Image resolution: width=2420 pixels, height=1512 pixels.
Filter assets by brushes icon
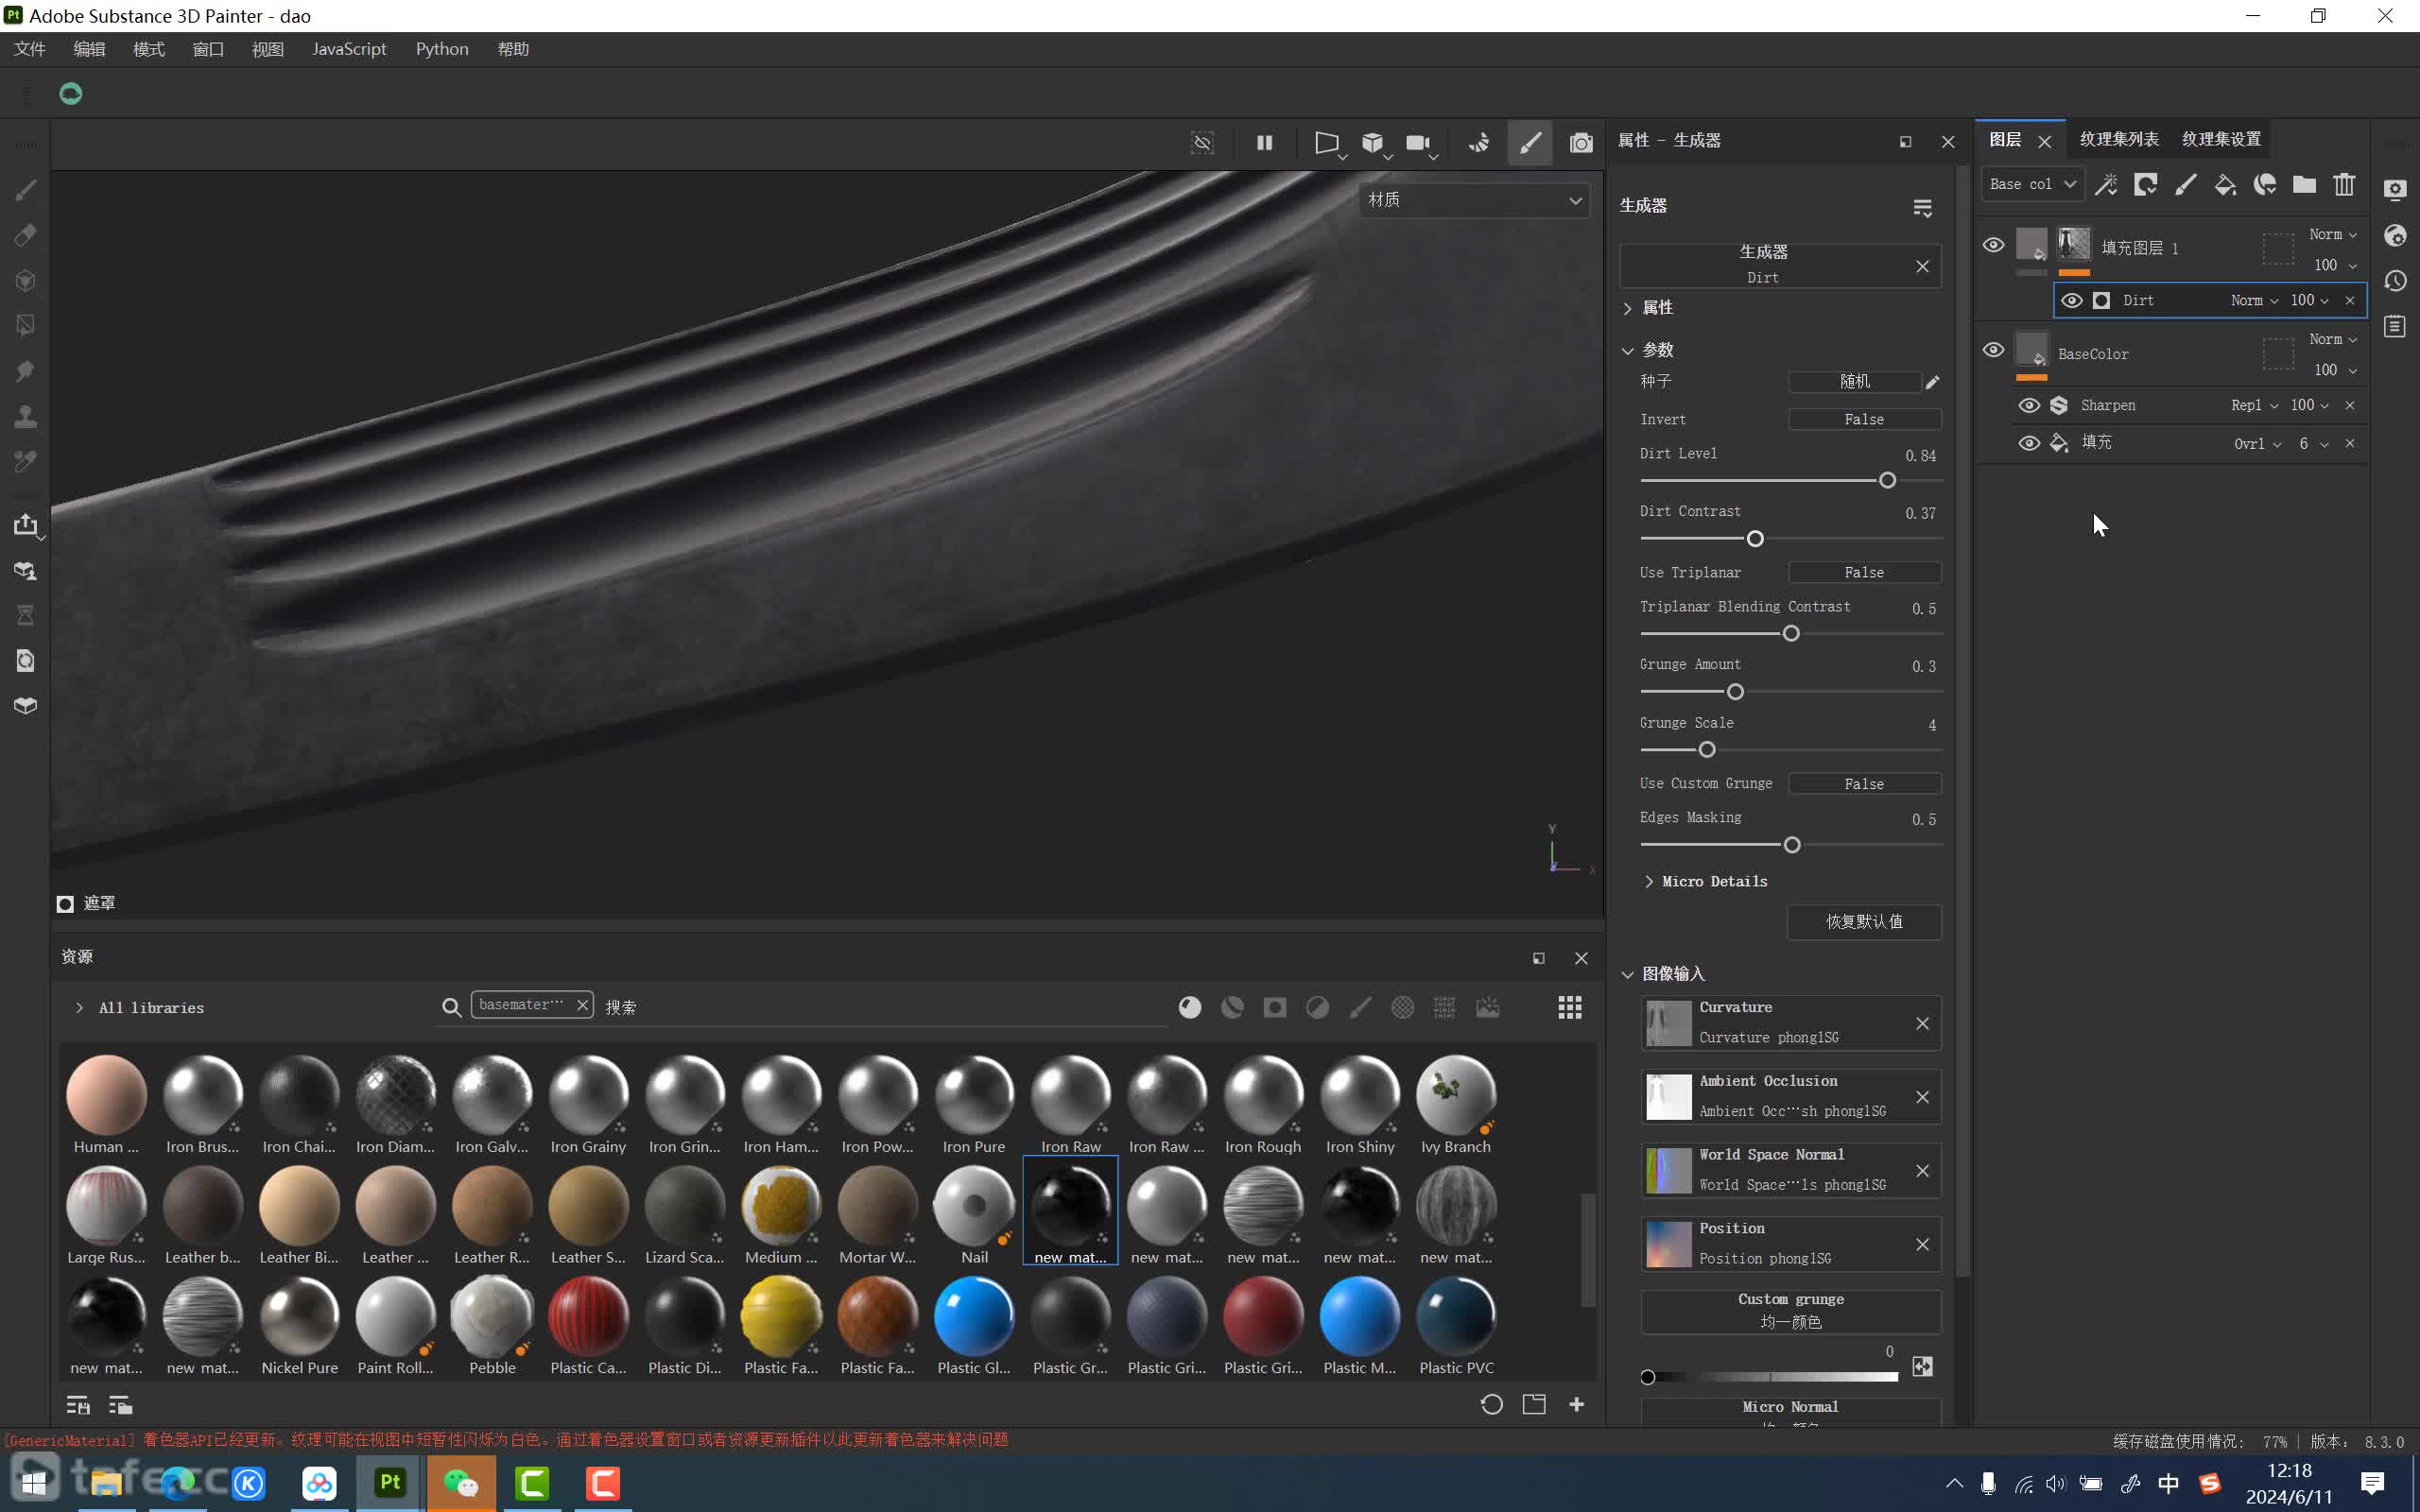click(x=1360, y=1007)
